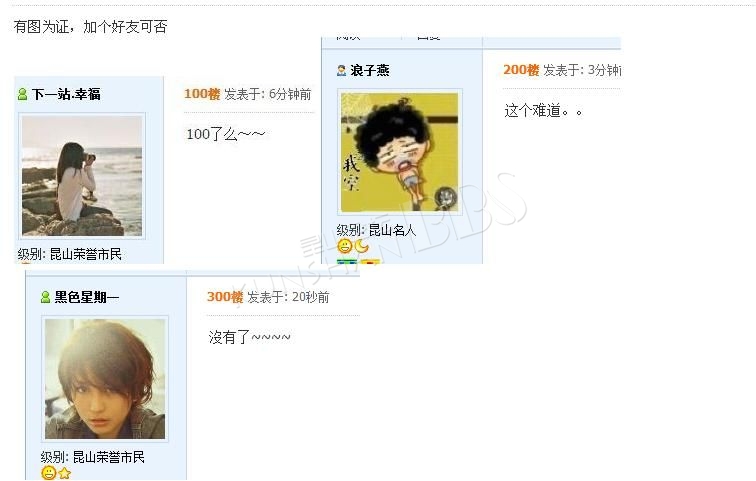Open portrait avatar of 黑色星期一

[105, 379]
